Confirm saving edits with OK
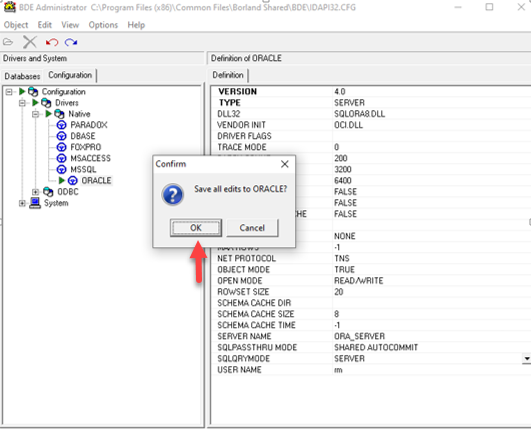 click(x=196, y=228)
